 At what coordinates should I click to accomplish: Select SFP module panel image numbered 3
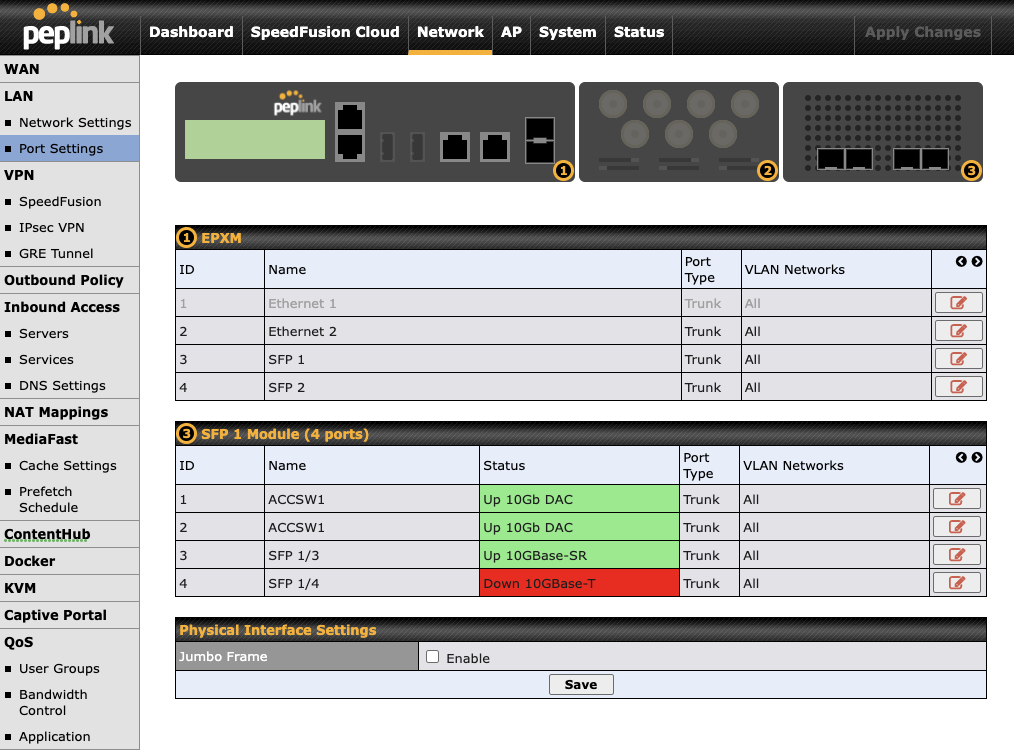point(883,132)
